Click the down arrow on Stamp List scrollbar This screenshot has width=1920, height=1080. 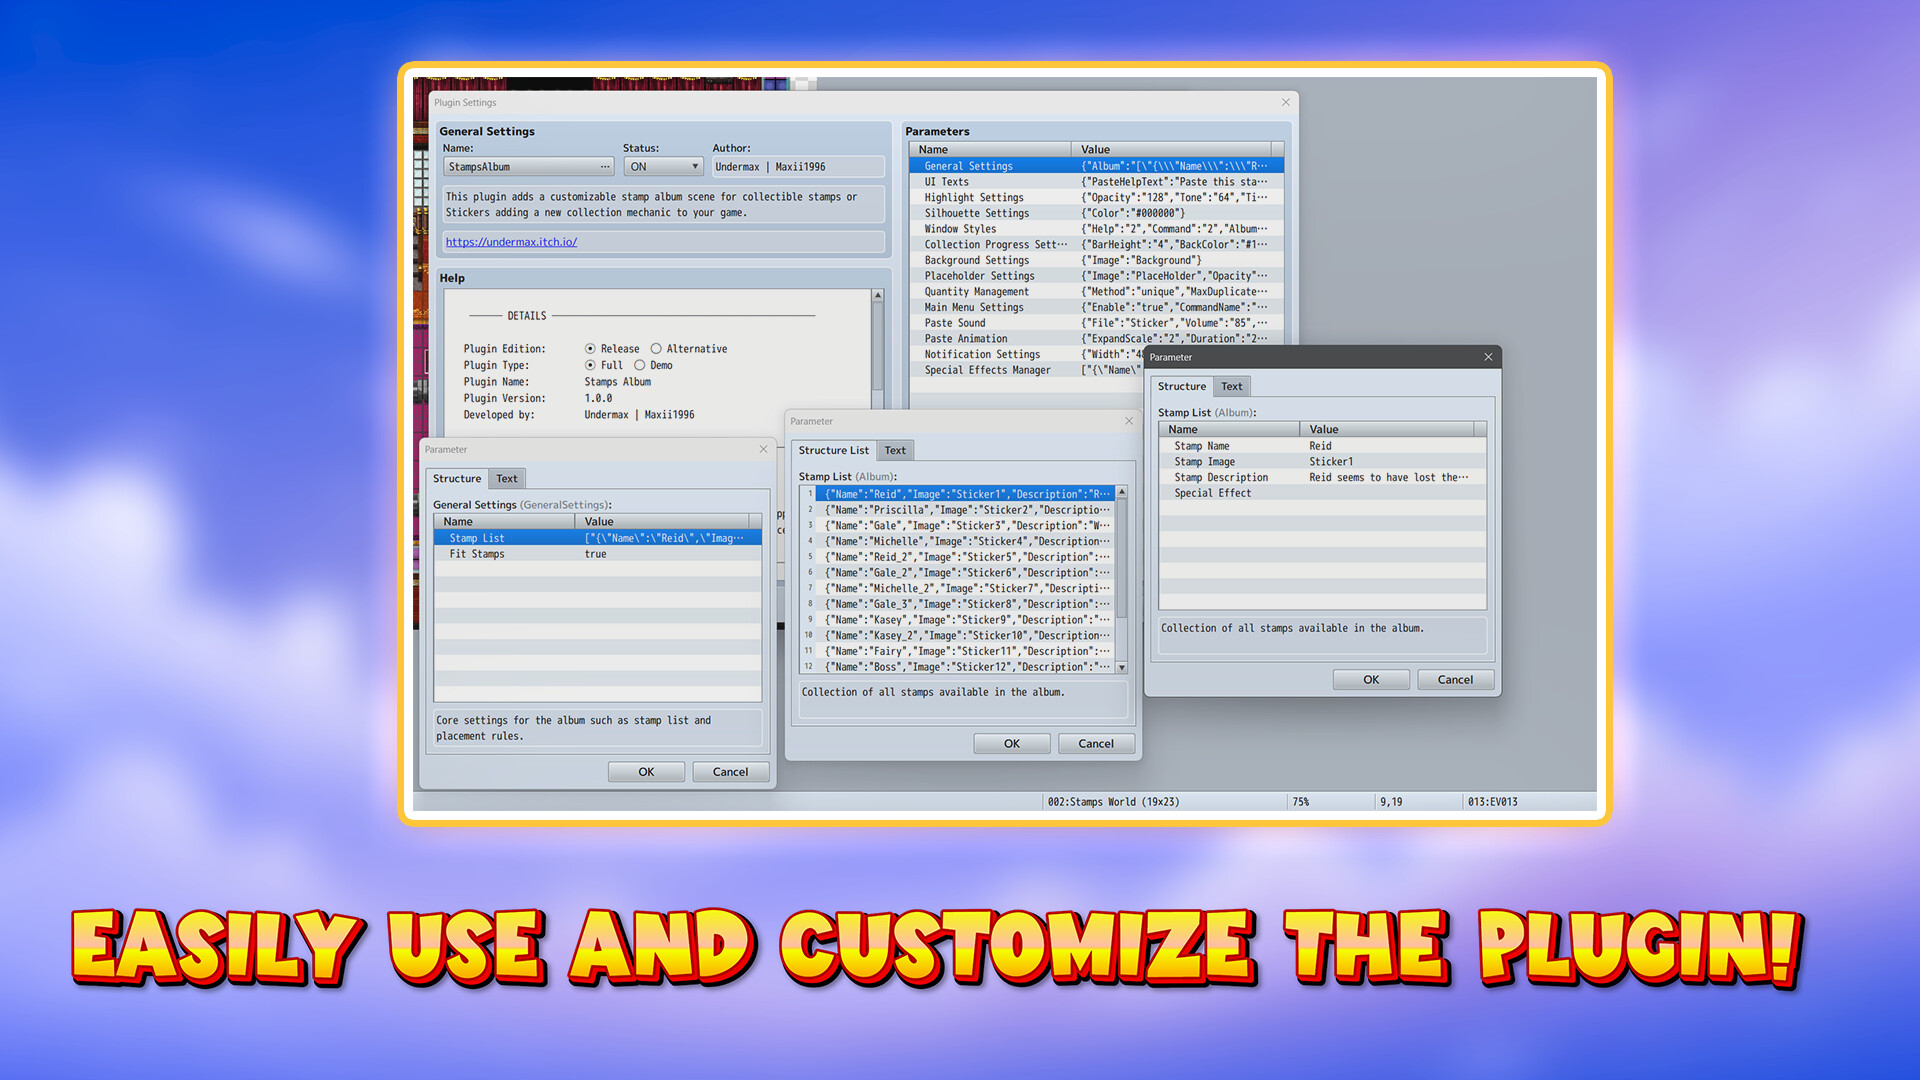pos(1121,667)
